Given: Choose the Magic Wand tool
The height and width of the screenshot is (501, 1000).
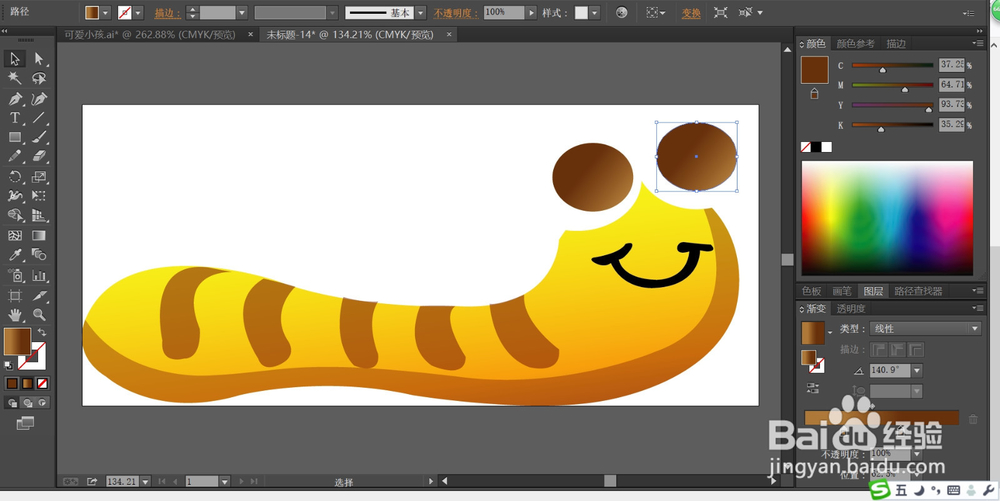Looking at the screenshot, I should click(15, 78).
